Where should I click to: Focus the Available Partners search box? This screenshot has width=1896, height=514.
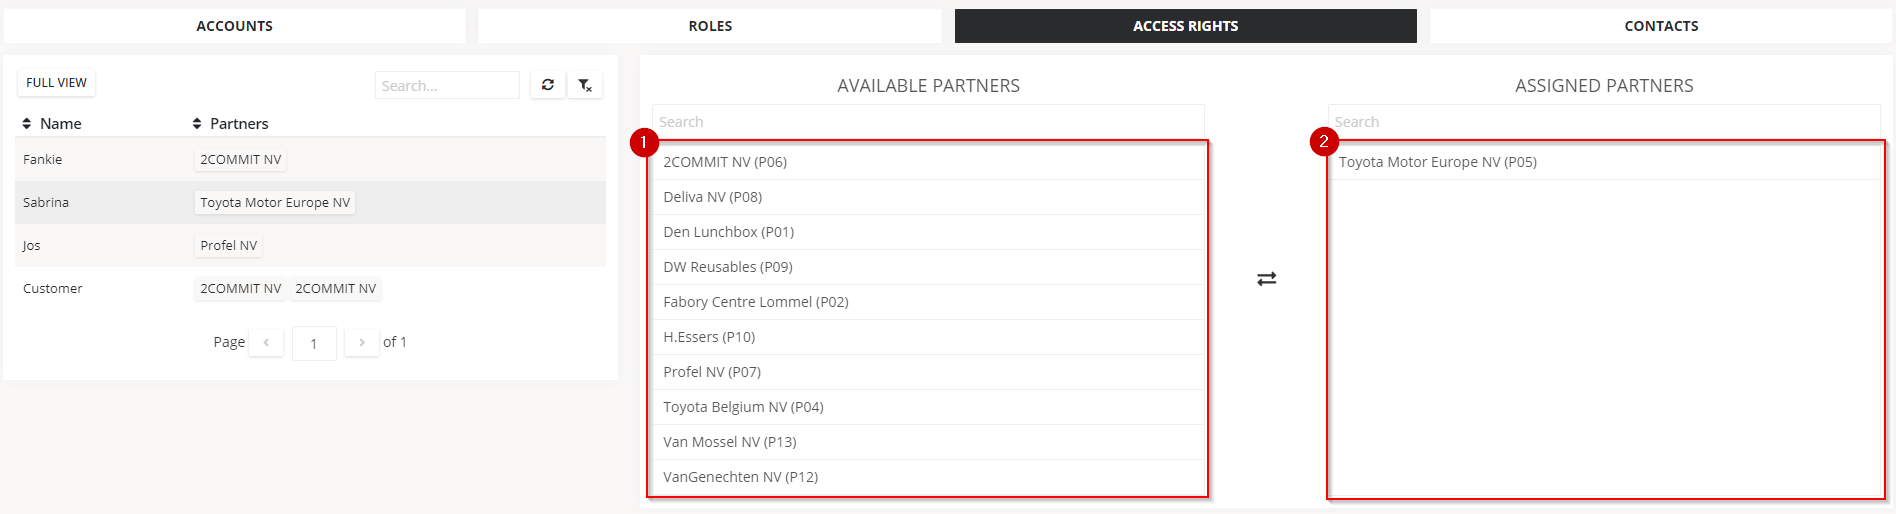(928, 122)
